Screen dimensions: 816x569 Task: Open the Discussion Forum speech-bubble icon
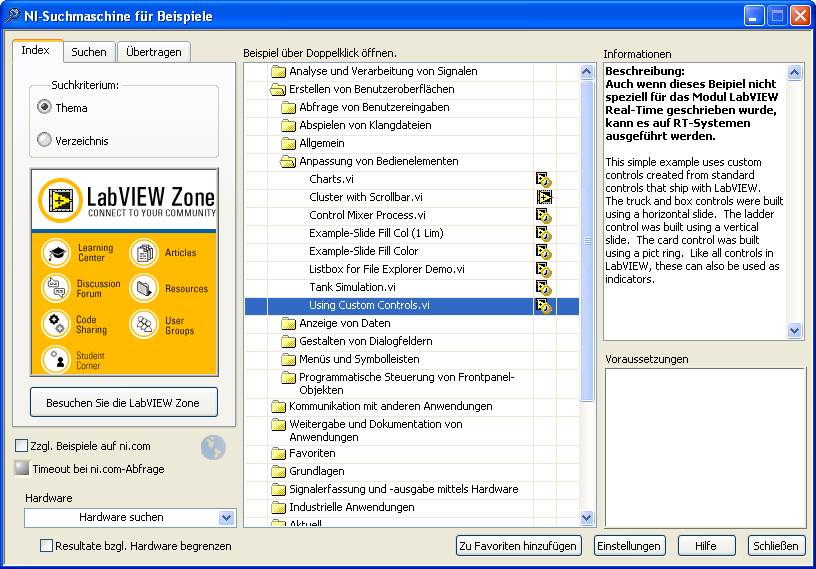[56, 288]
